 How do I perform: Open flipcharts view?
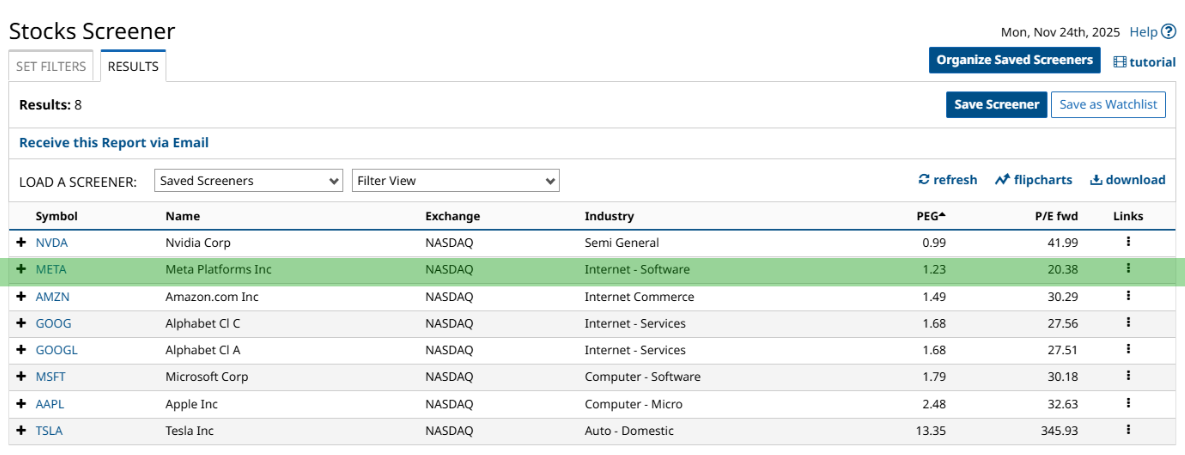coord(1033,180)
